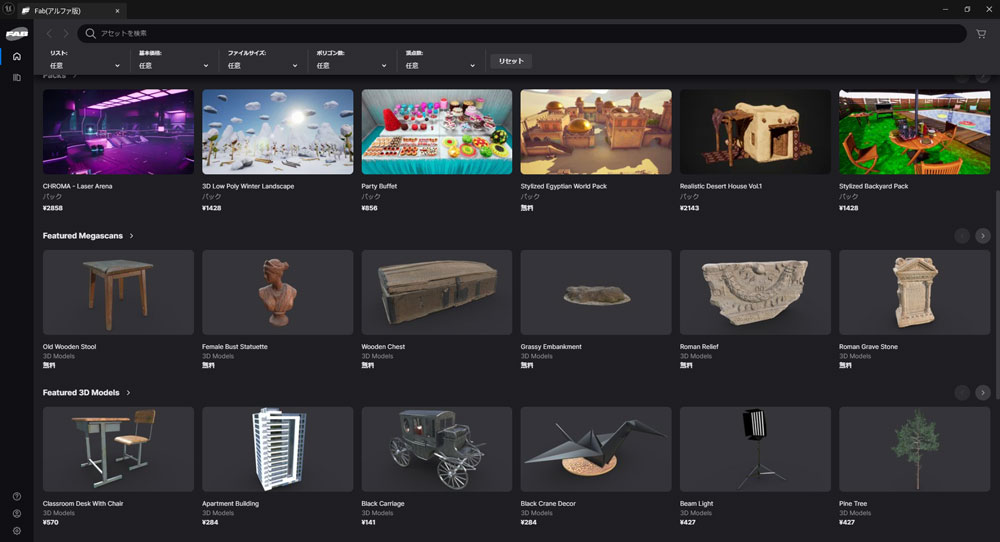1000x542 pixels.
Task: Click the CHROMA - Laser Arena title
Action: point(77,186)
